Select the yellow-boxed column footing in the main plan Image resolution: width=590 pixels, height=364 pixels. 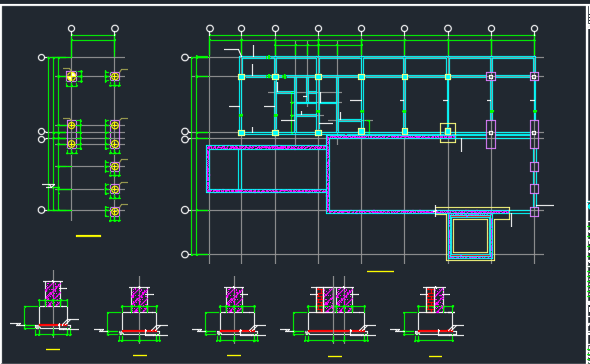[448, 133]
